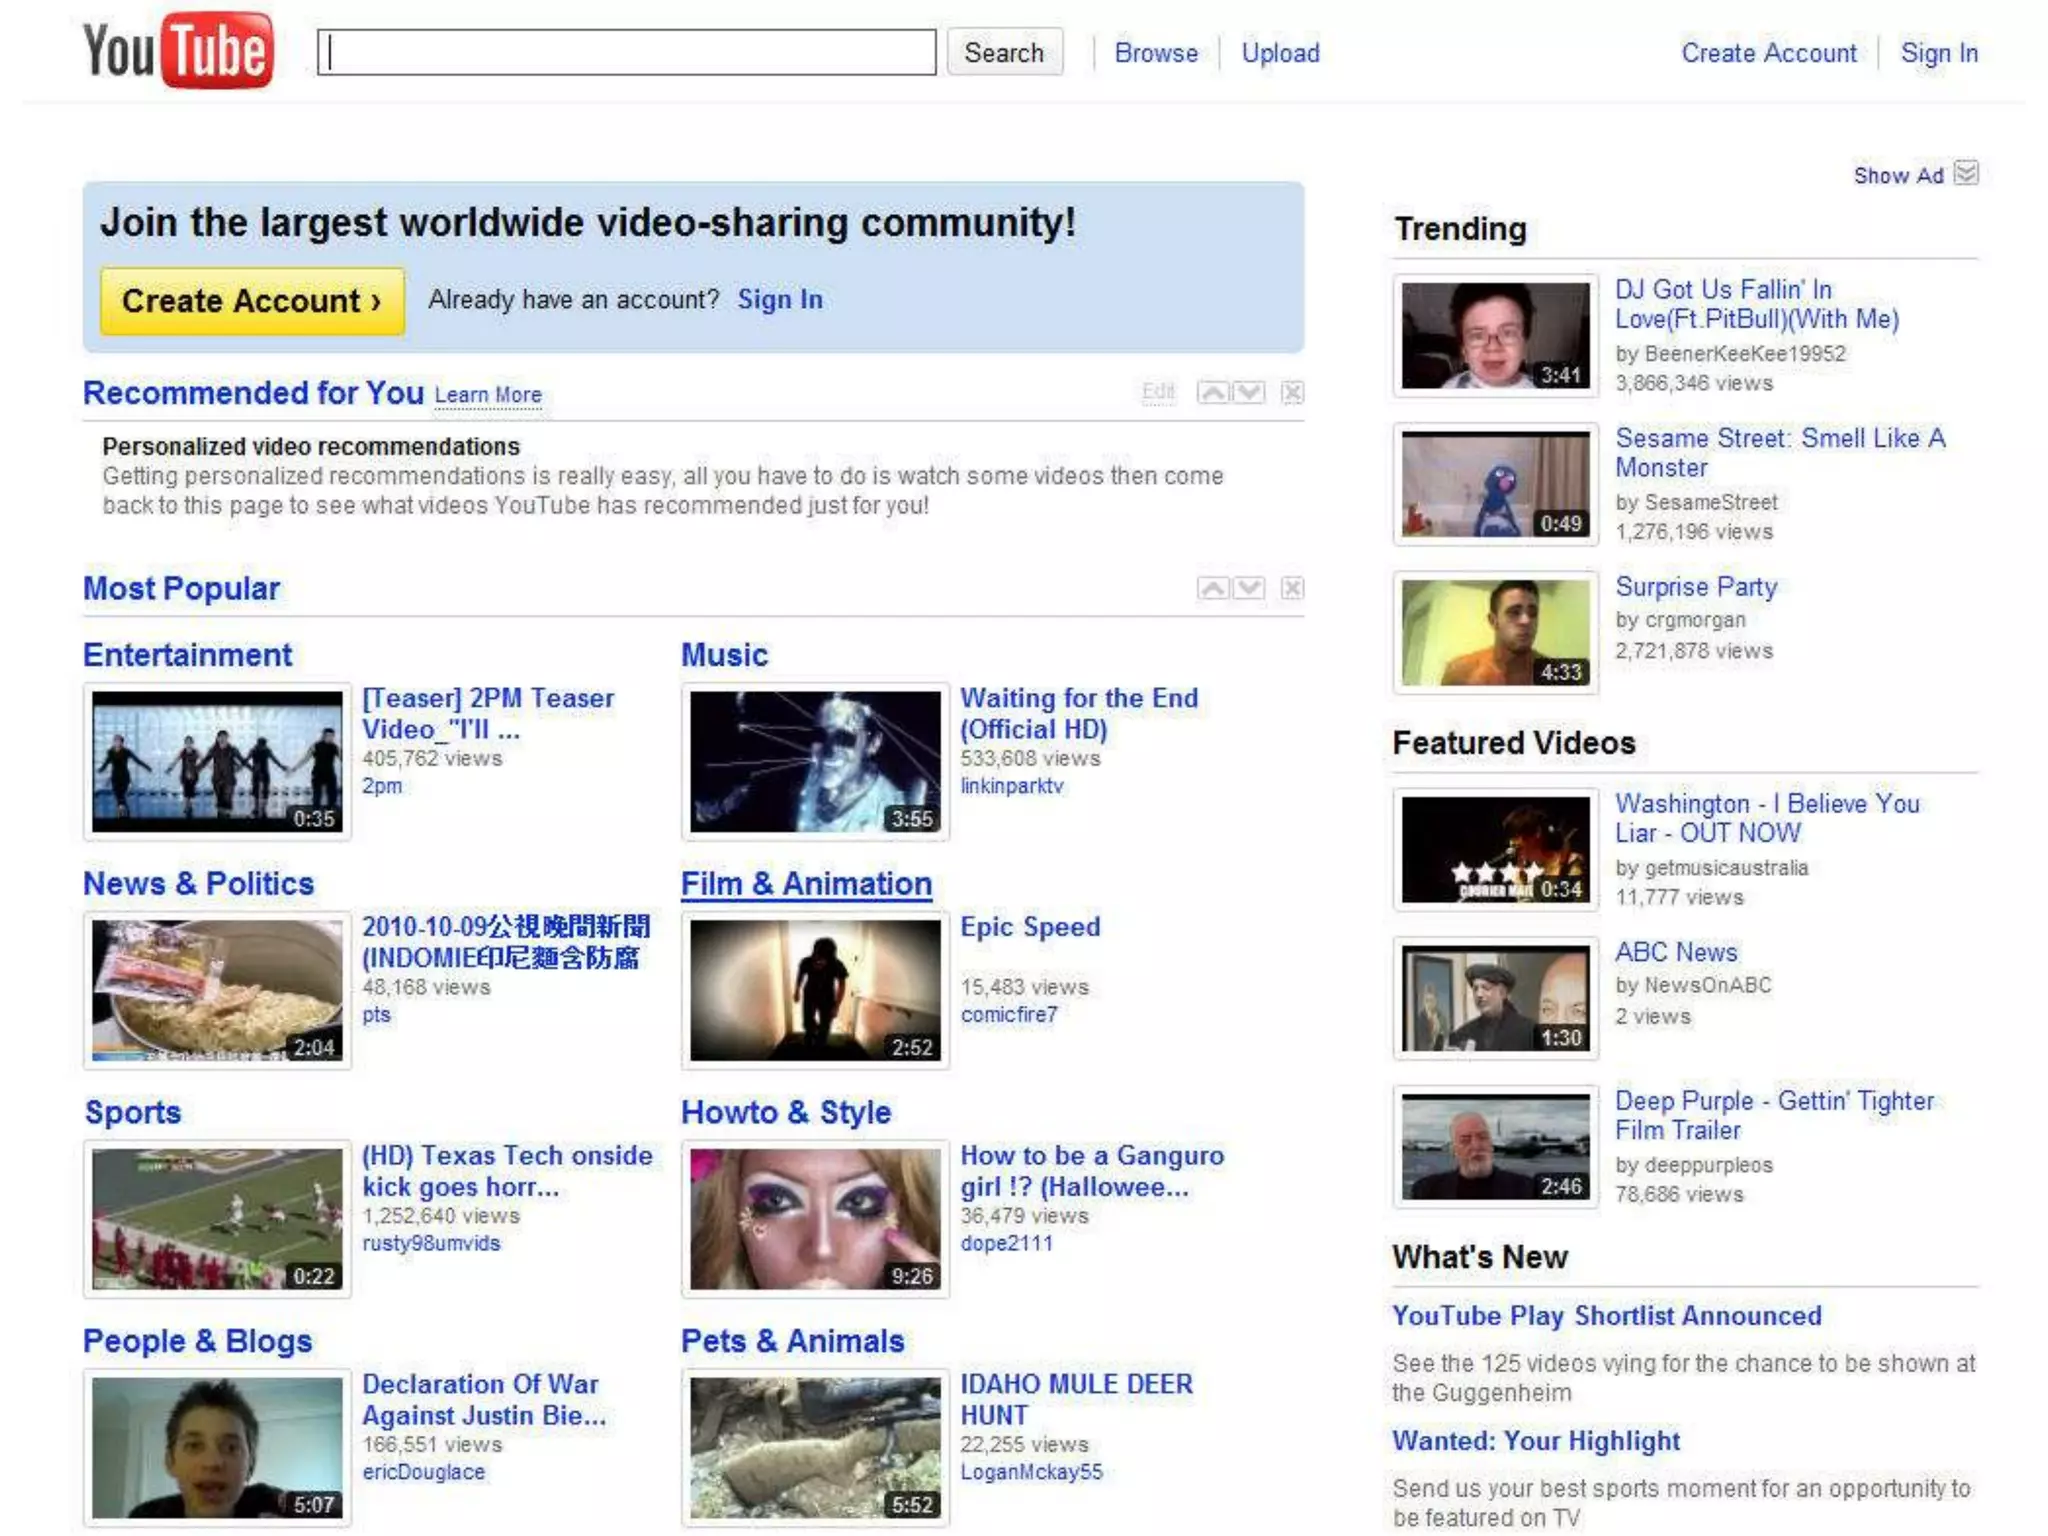Click the YouTube logo

click(x=177, y=51)
